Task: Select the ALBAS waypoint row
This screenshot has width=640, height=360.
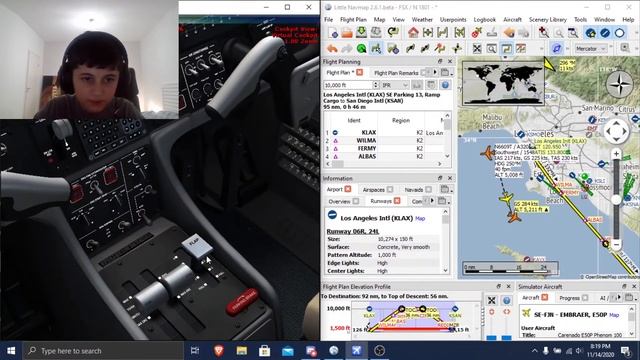Action: [384, 156]
